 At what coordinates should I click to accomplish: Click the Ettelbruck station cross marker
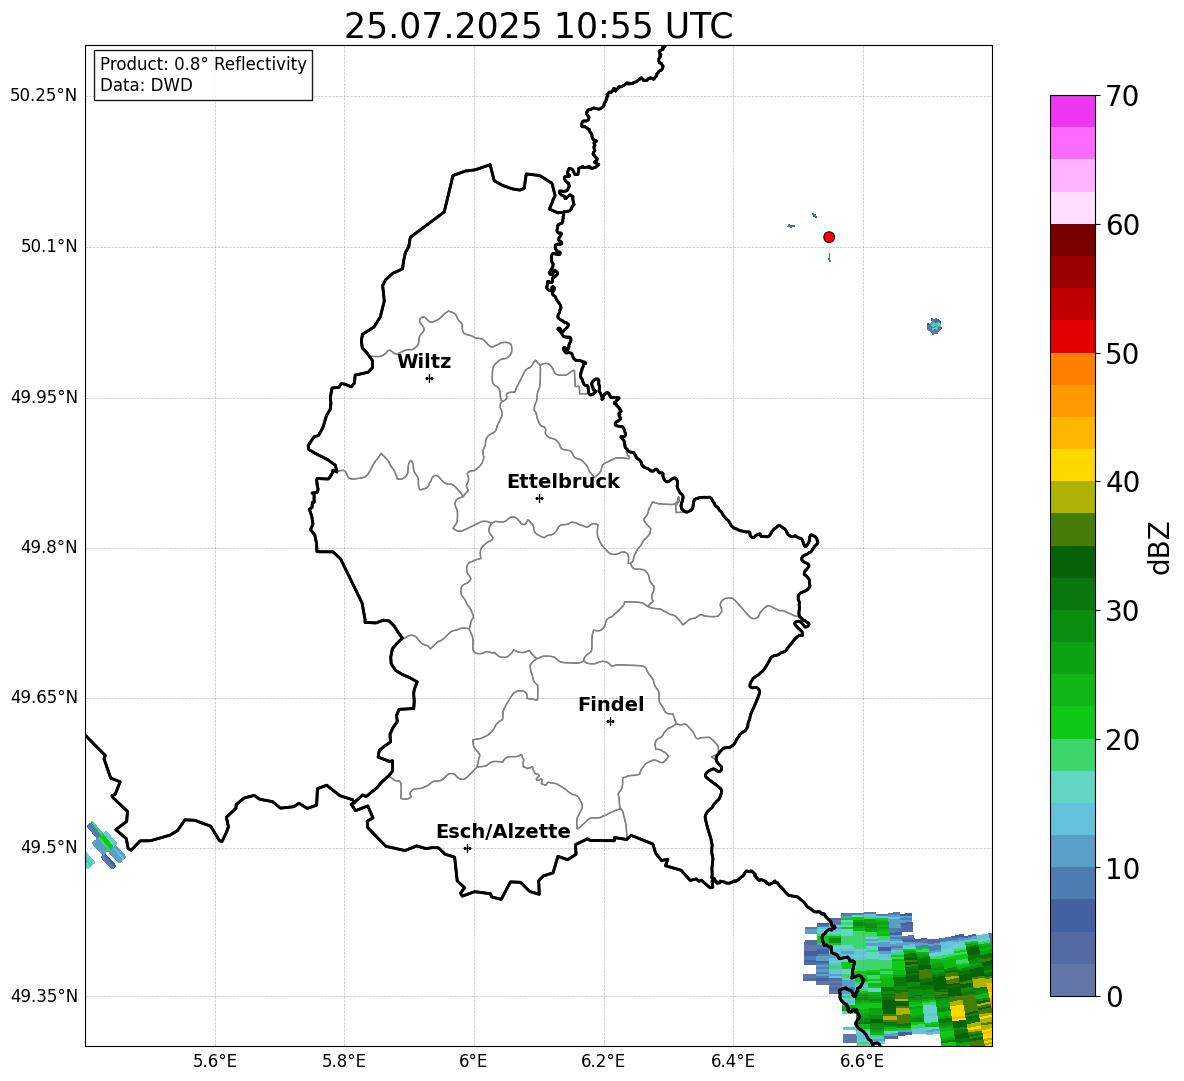pos(539,498)
